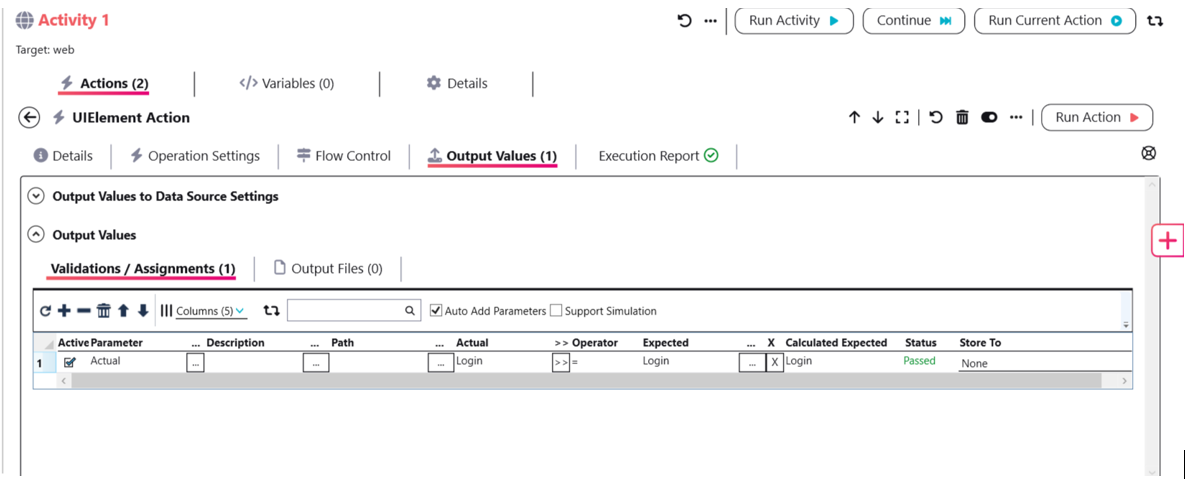Open the Columns (5) dropdown
This screenshot has width=1188, height=480.
[210, 311]
